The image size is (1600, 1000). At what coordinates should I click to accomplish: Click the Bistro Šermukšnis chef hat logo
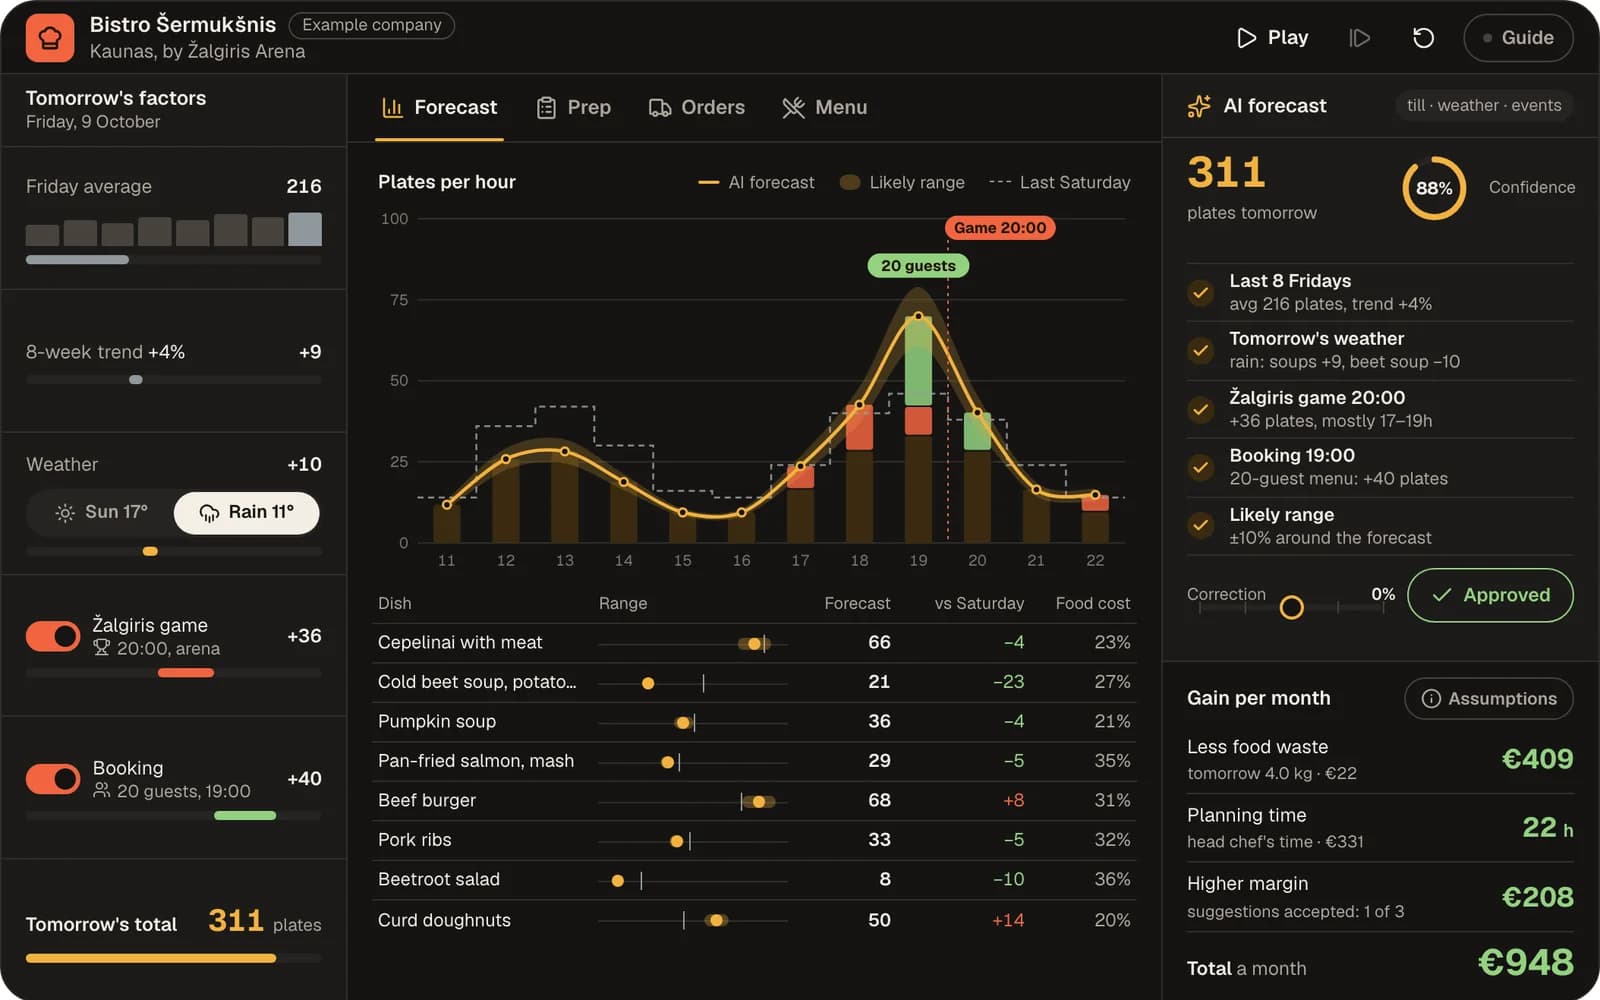coord(50,38)
